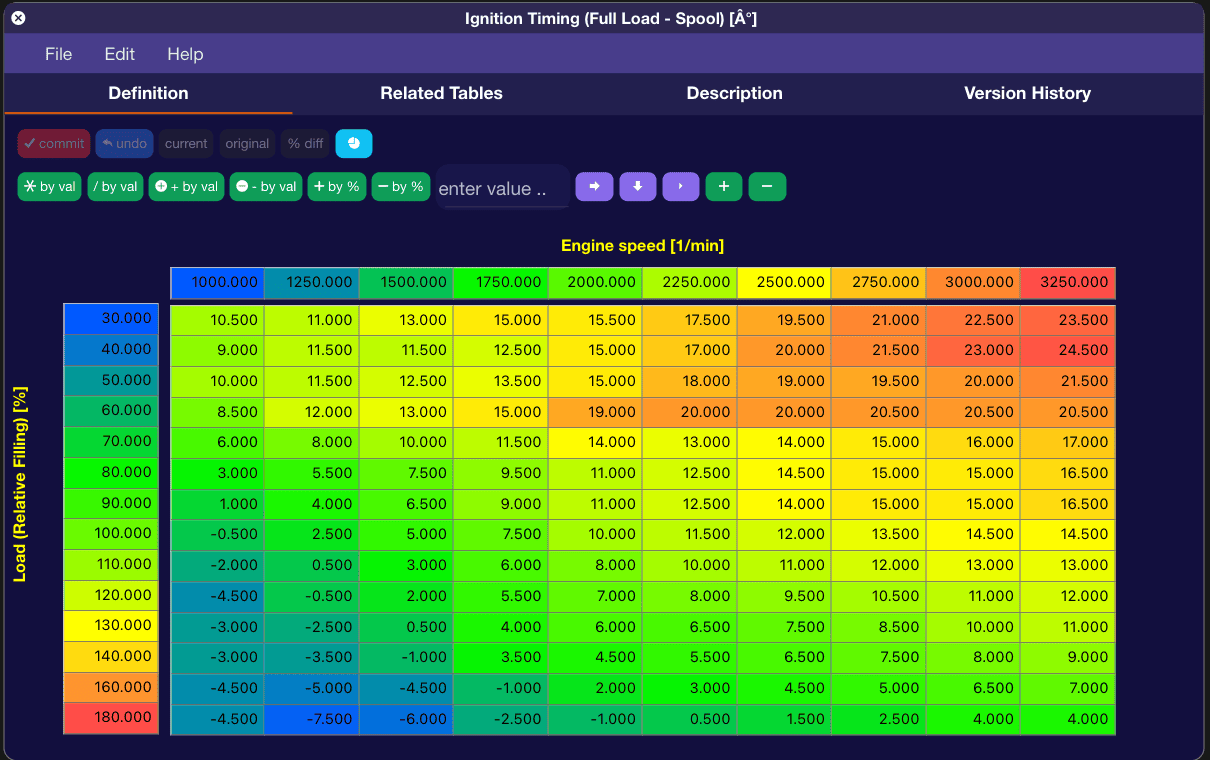Select engine speed header 2500.000
The image size is (1210, 760).
pyautogui.click(x=785, y=283)
